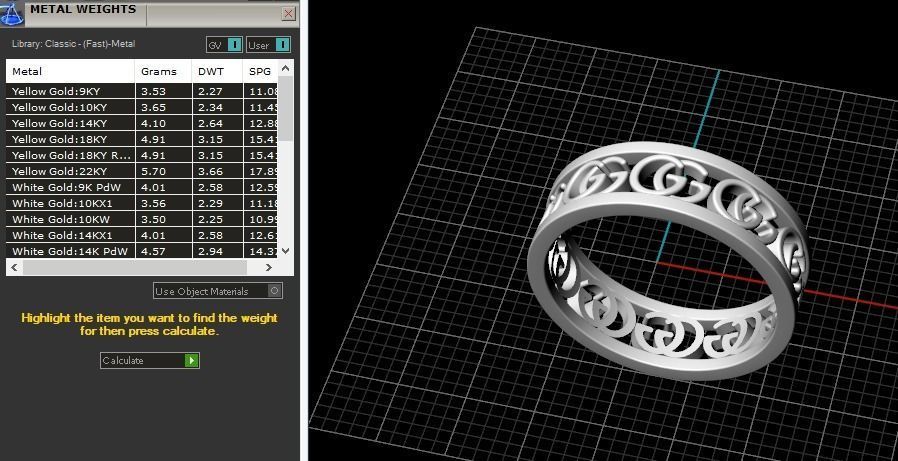Click the table's scroll down arrow
This screenshot has height=461, width=898.
pyautogui.click(x=286, y=251)
